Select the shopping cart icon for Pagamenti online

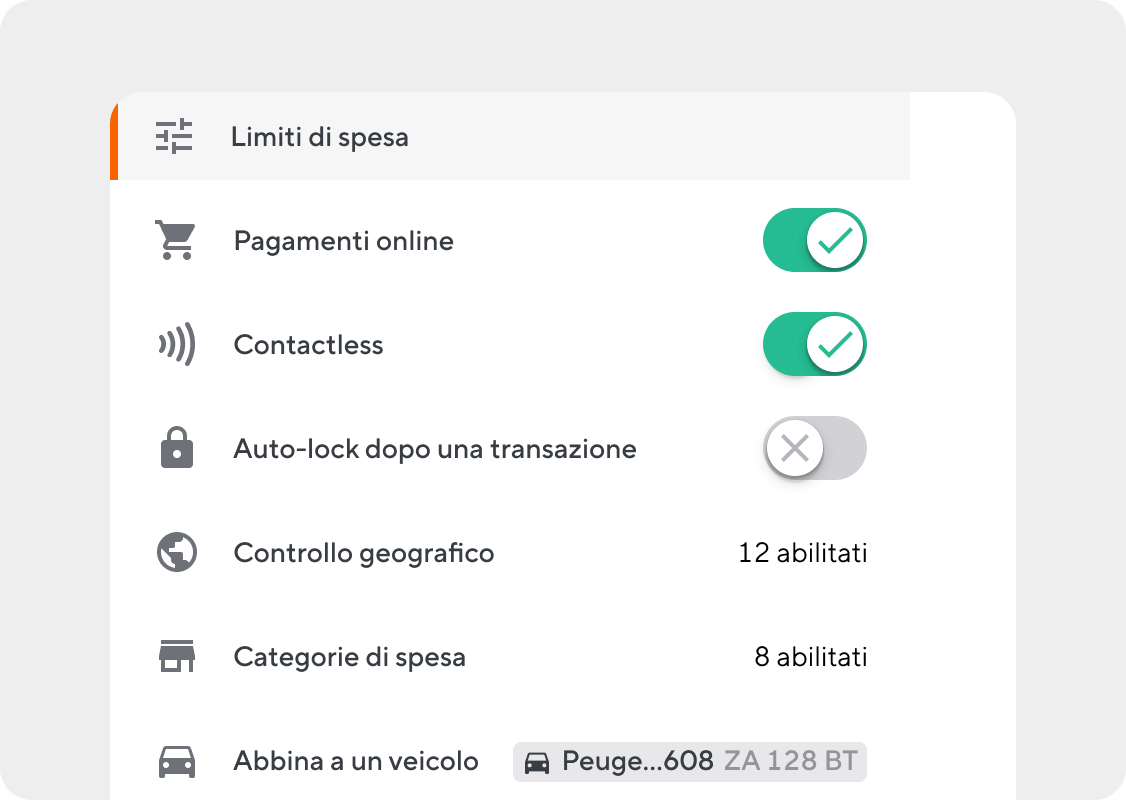tap(174, 240)
